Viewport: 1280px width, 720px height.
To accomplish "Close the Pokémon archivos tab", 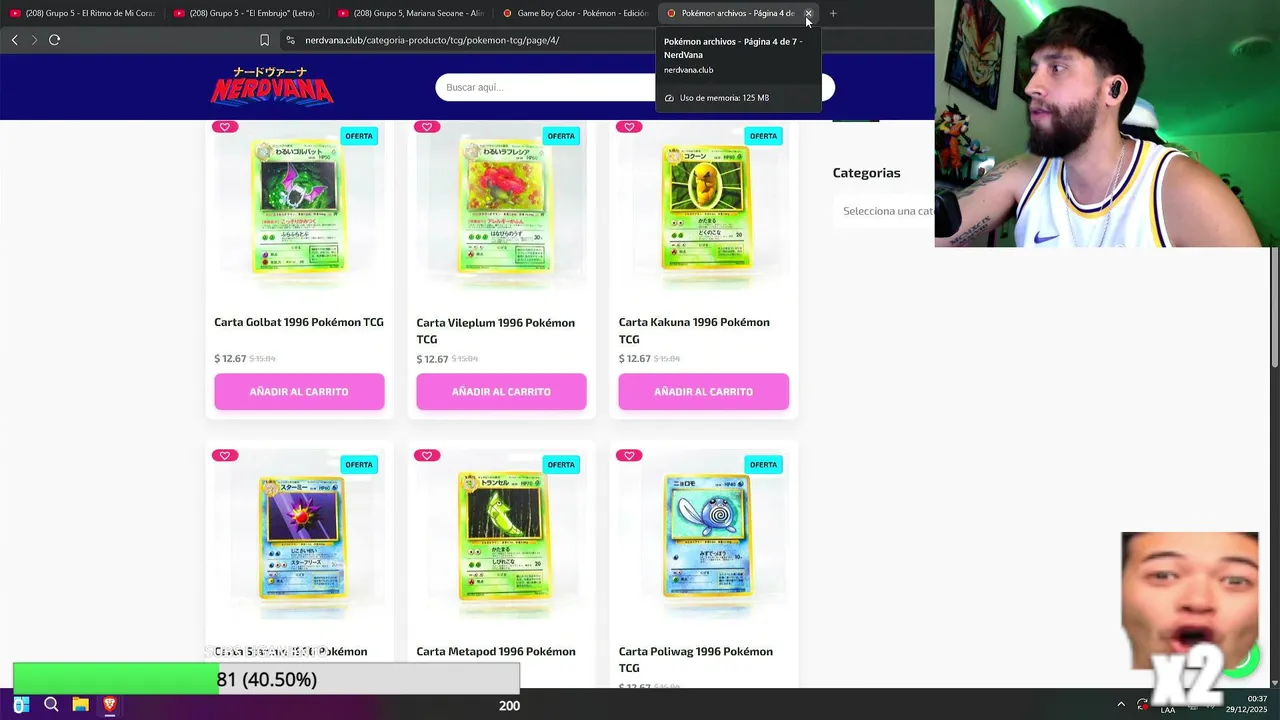I will pos(808,13).
